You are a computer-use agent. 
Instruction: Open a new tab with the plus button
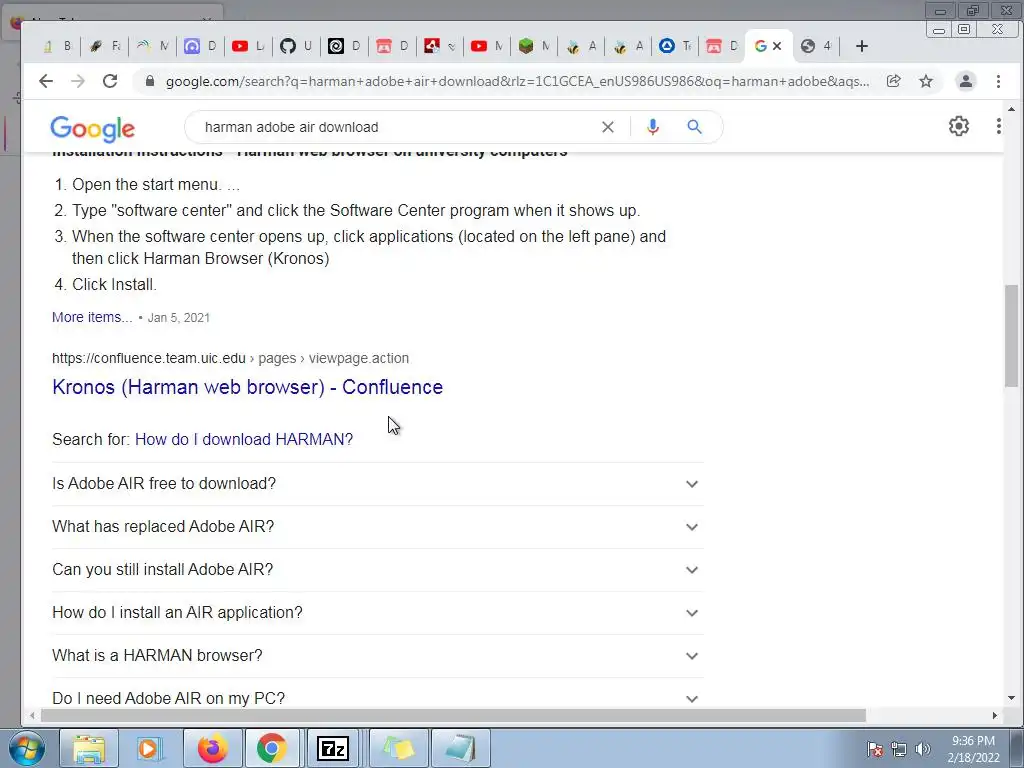861,46
